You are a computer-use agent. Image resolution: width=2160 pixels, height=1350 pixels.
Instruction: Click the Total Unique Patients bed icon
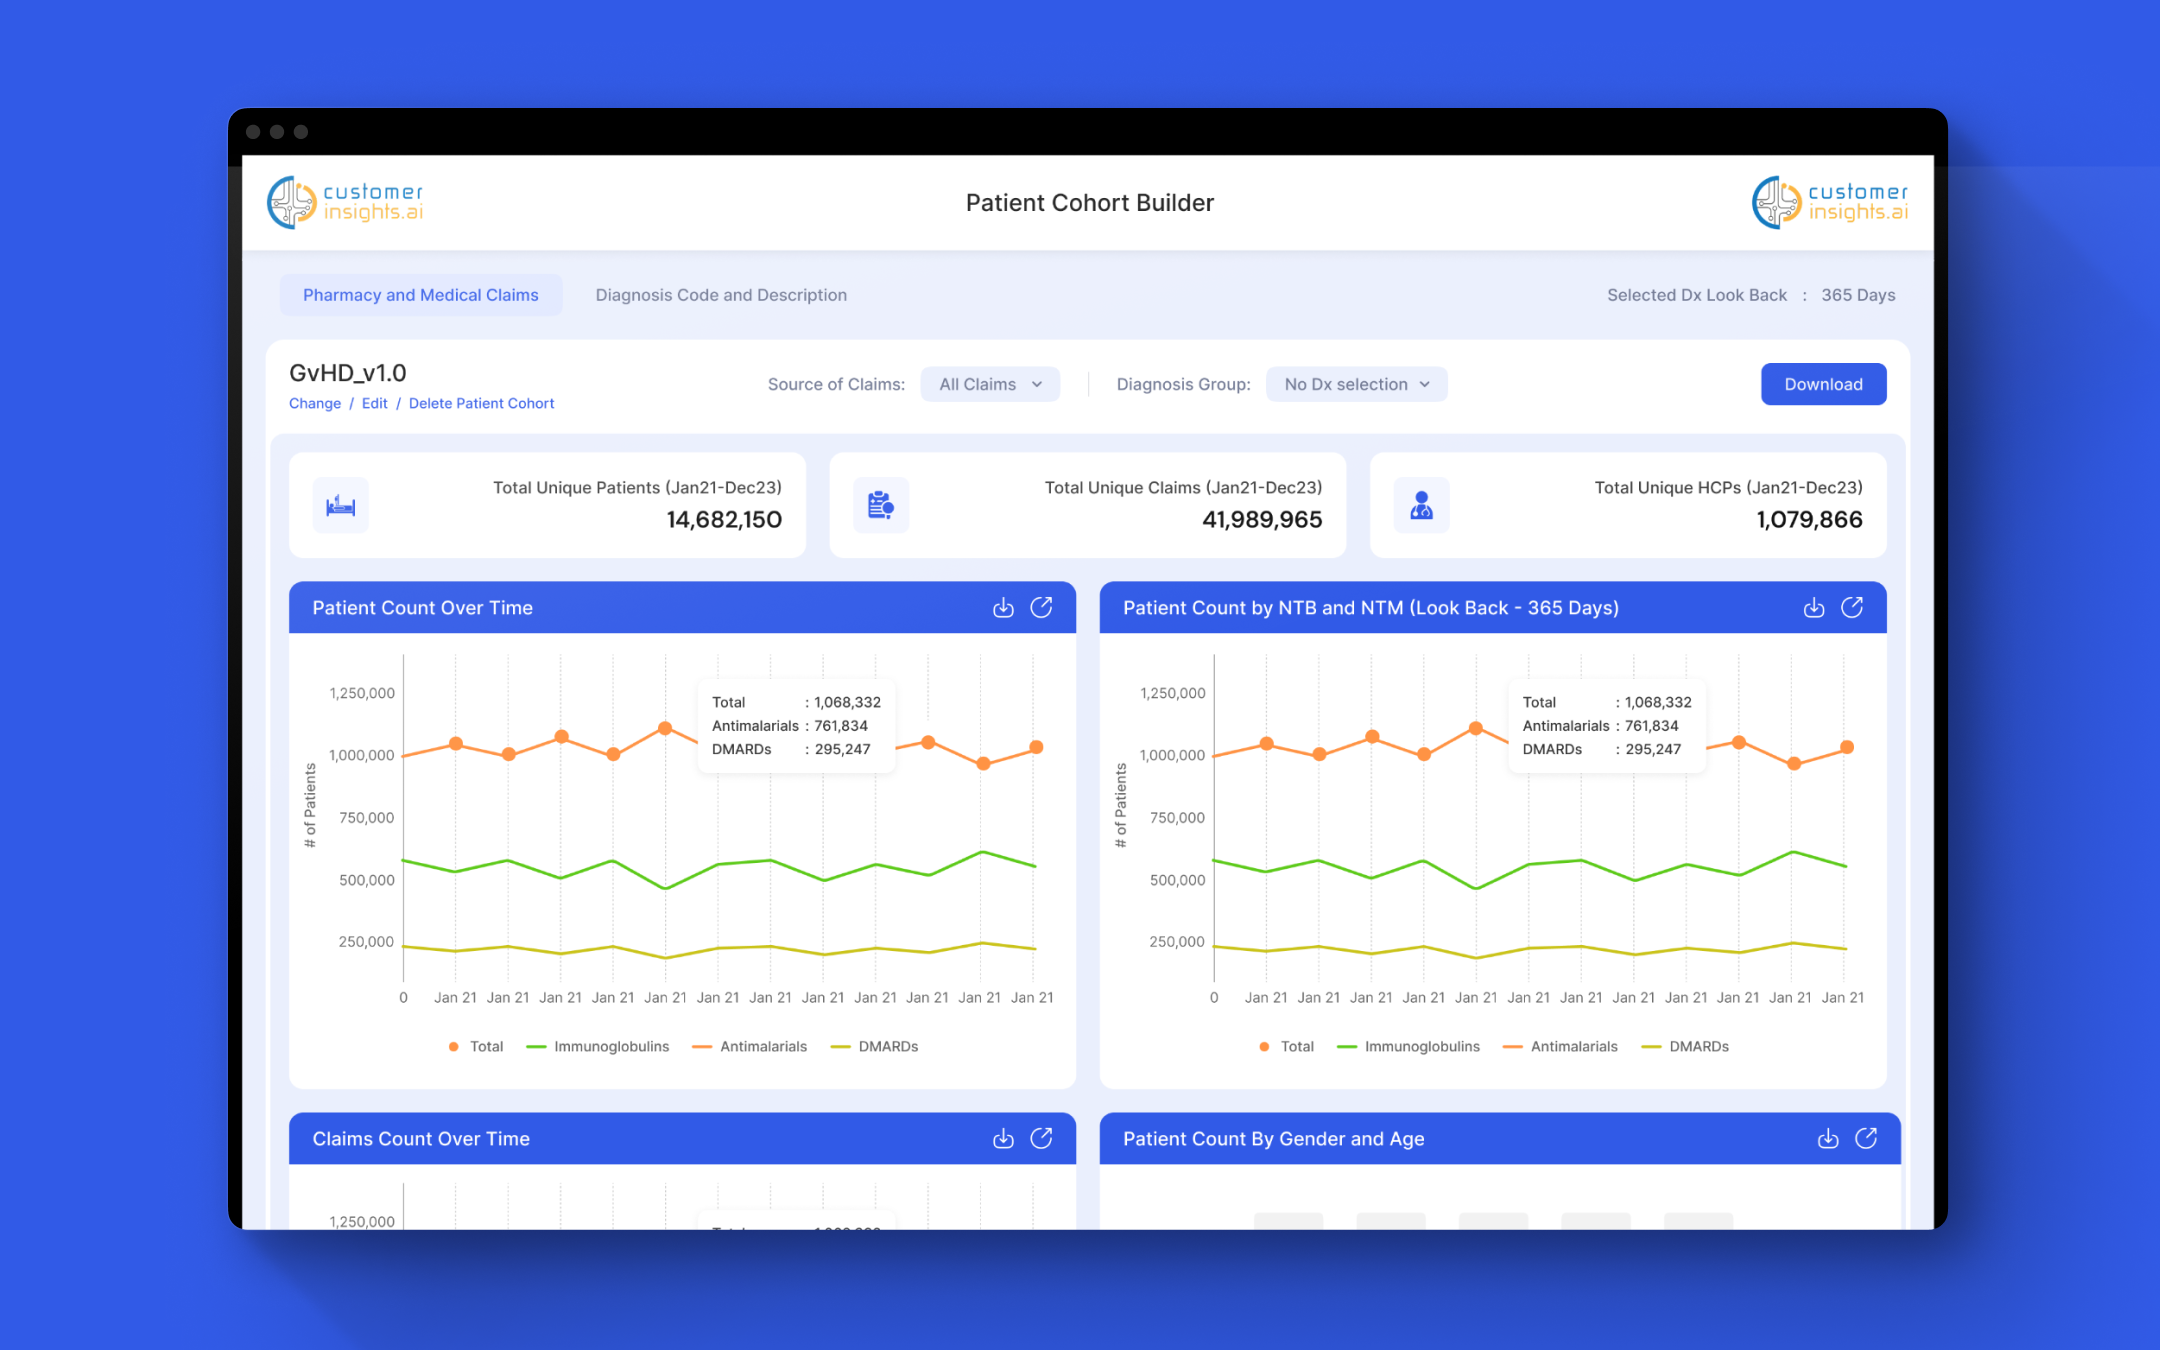pyautogui.click(x=341, y=506)
